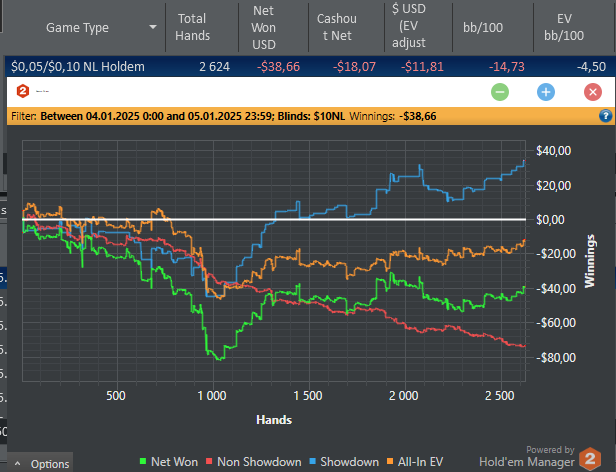Toggle the Net Won green legend swatch
616x472 pixels.
143,461
